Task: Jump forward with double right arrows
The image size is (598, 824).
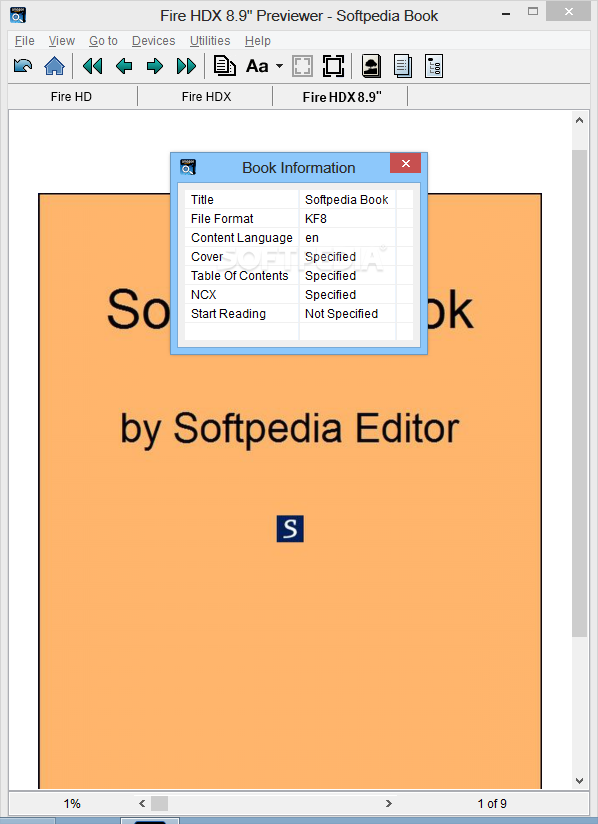Action: (x=187, y=66)
